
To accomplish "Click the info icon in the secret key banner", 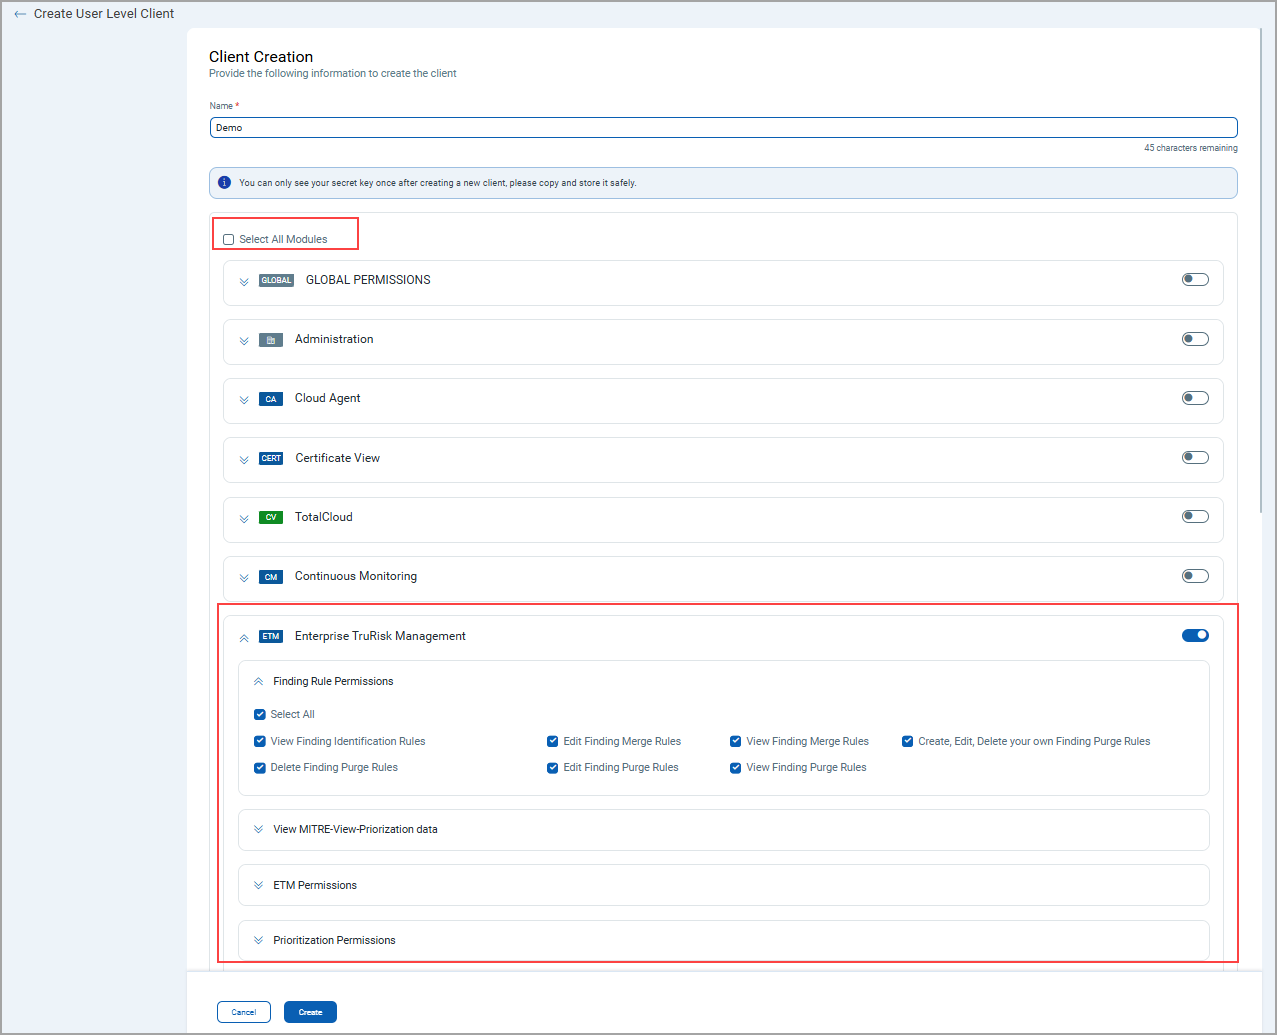I will click(x=224, y=183).
